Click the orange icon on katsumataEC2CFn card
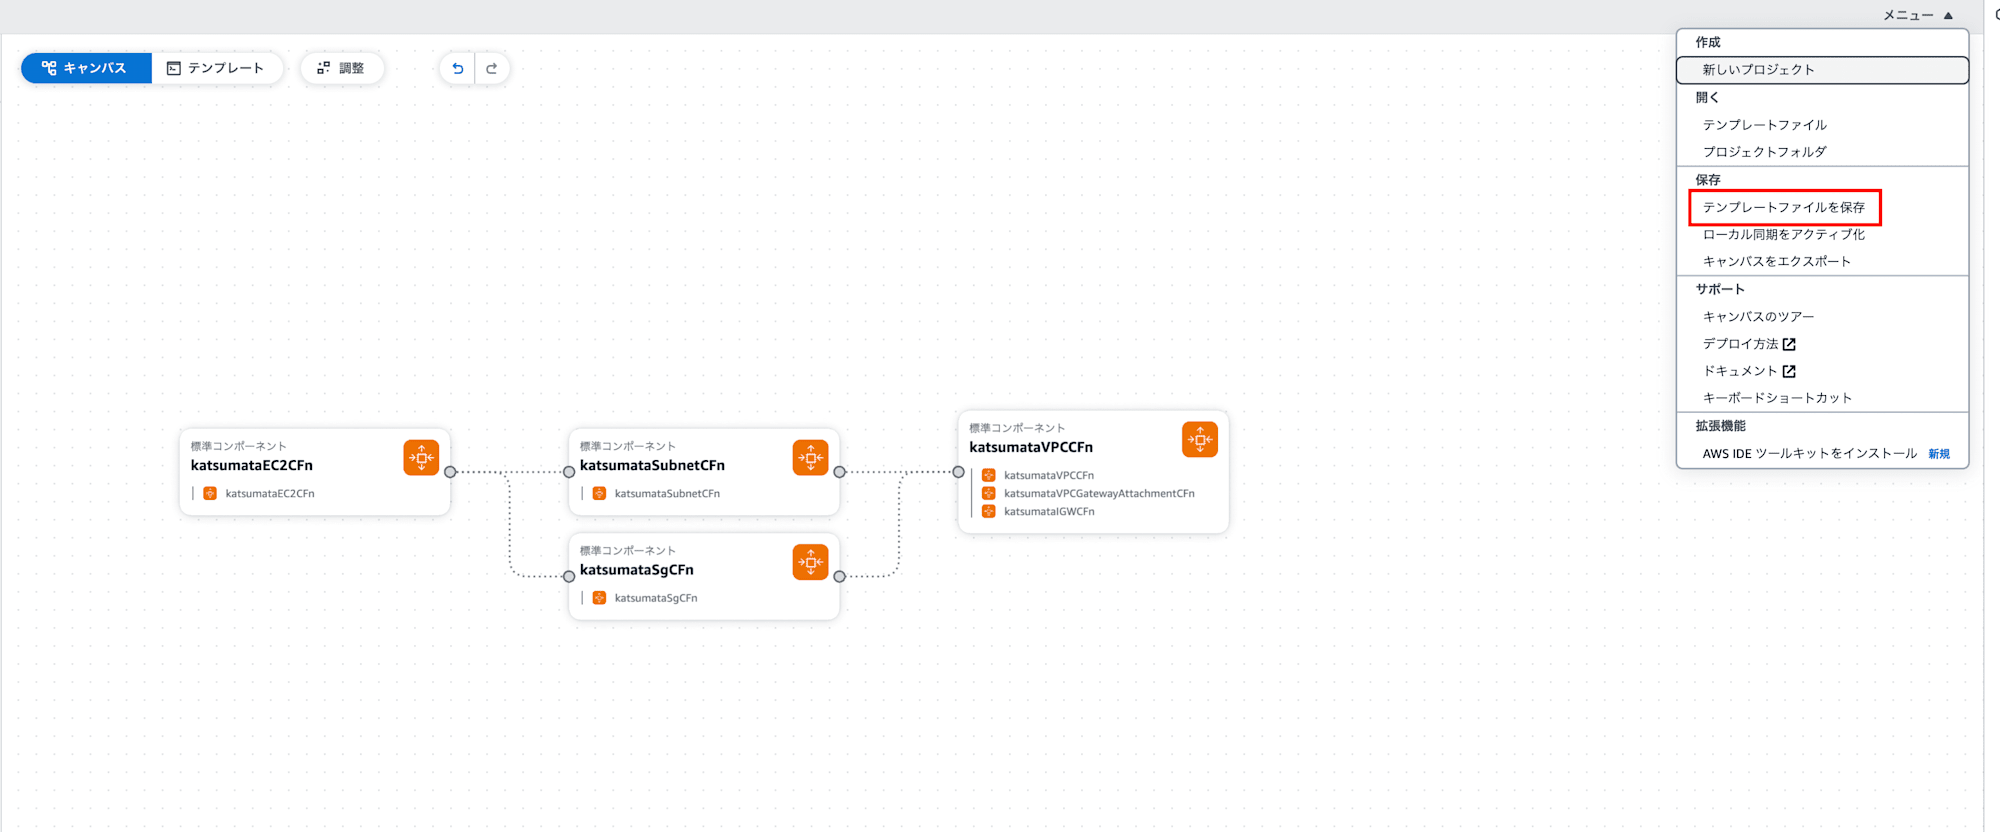The height and width of the screenshot is (832, 2000). (x=421, y=458)
